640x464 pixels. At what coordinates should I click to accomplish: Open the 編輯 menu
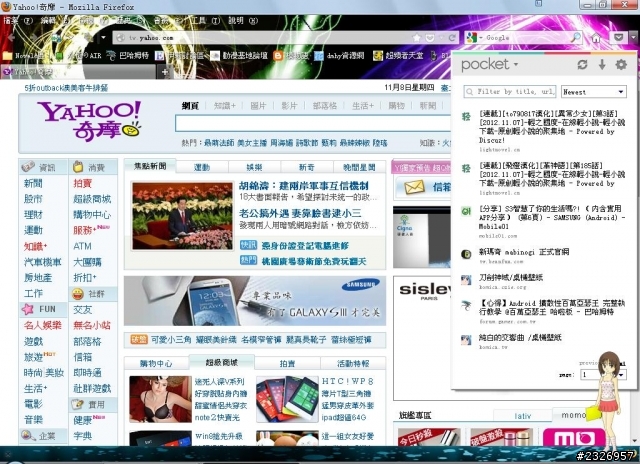click(56, 20)
